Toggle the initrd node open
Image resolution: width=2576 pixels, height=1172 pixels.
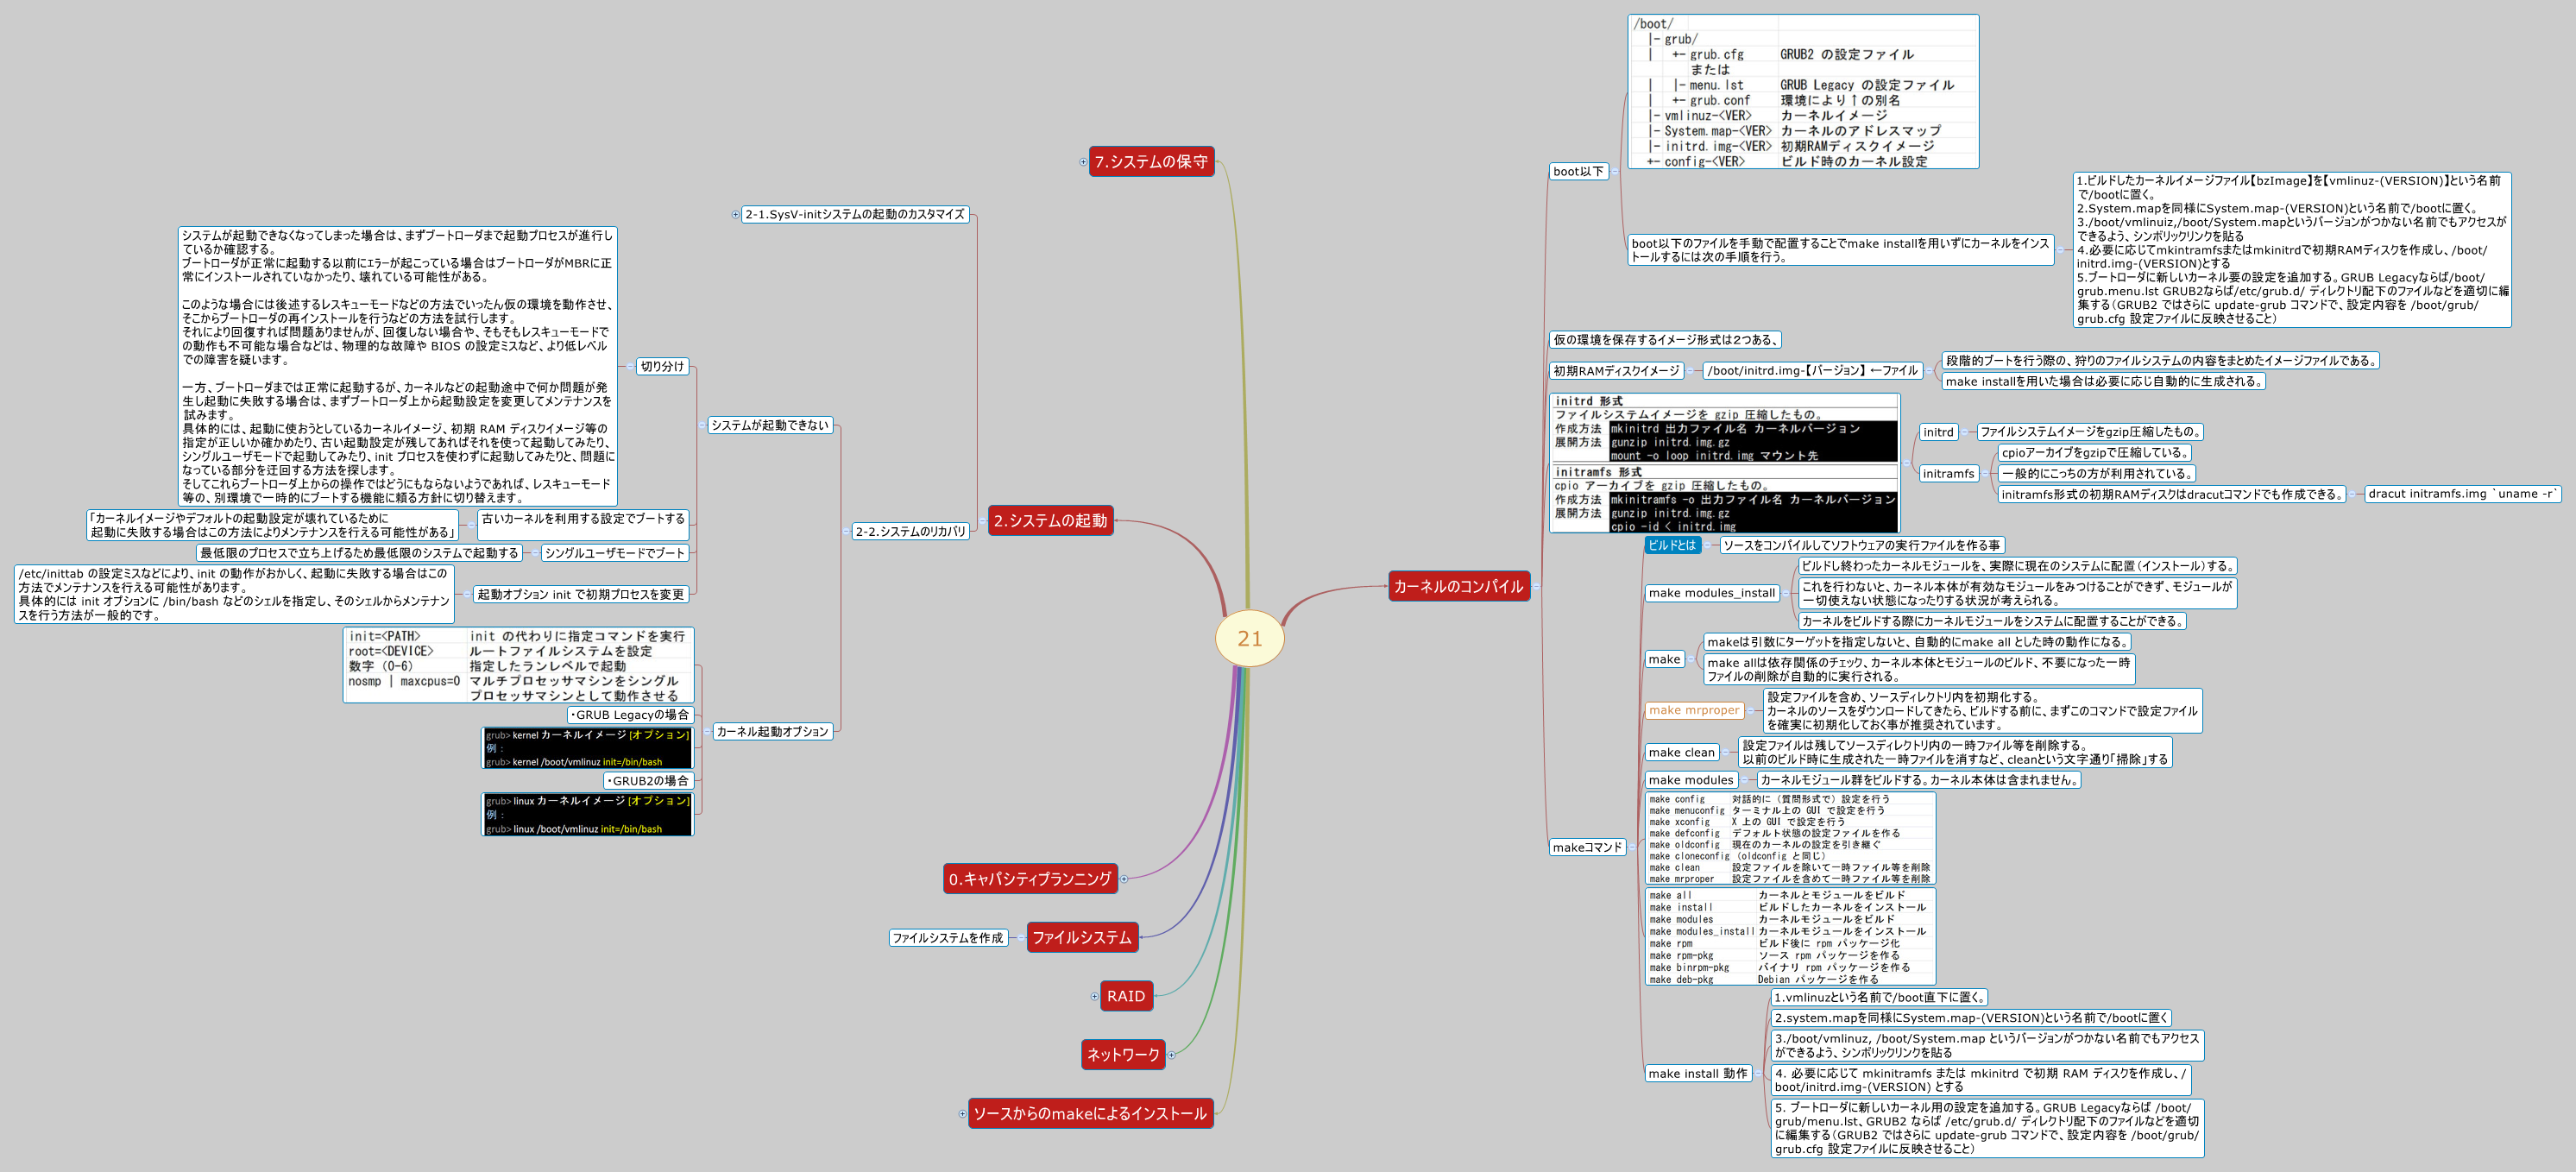pyautogui.click(x=1965, y=432)
